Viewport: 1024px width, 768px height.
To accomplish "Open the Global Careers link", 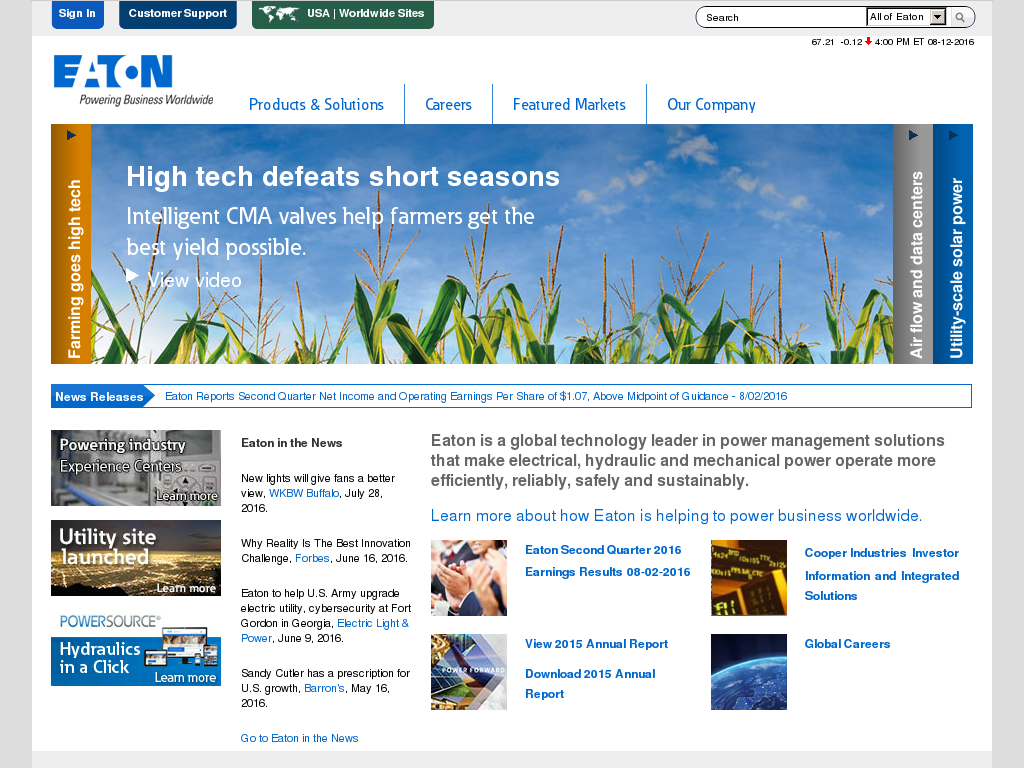I will [847, 644].
